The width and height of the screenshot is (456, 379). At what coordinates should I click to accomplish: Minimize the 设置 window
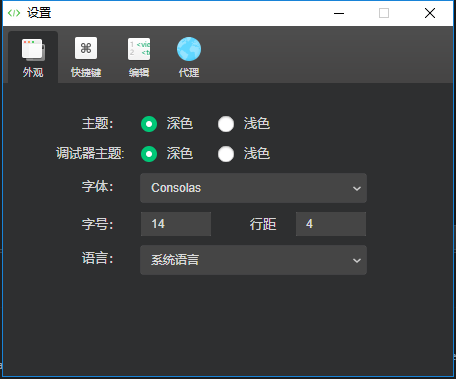pos(339,13)
